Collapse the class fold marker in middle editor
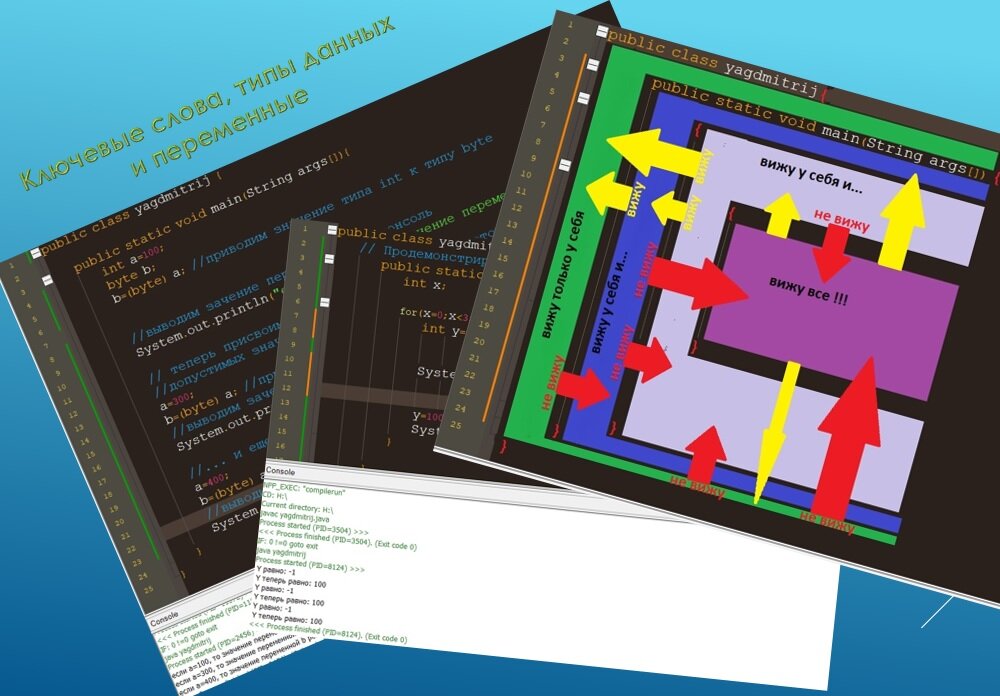 (332, 230)
